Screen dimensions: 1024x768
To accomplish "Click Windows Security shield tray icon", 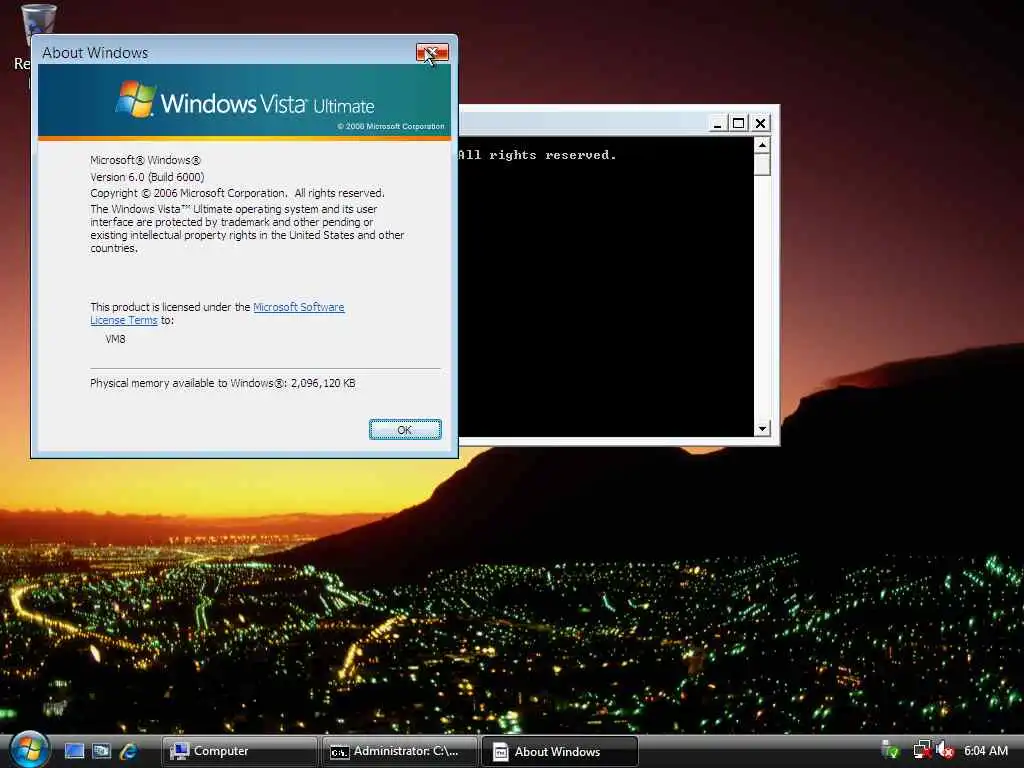I will [890, 750].
